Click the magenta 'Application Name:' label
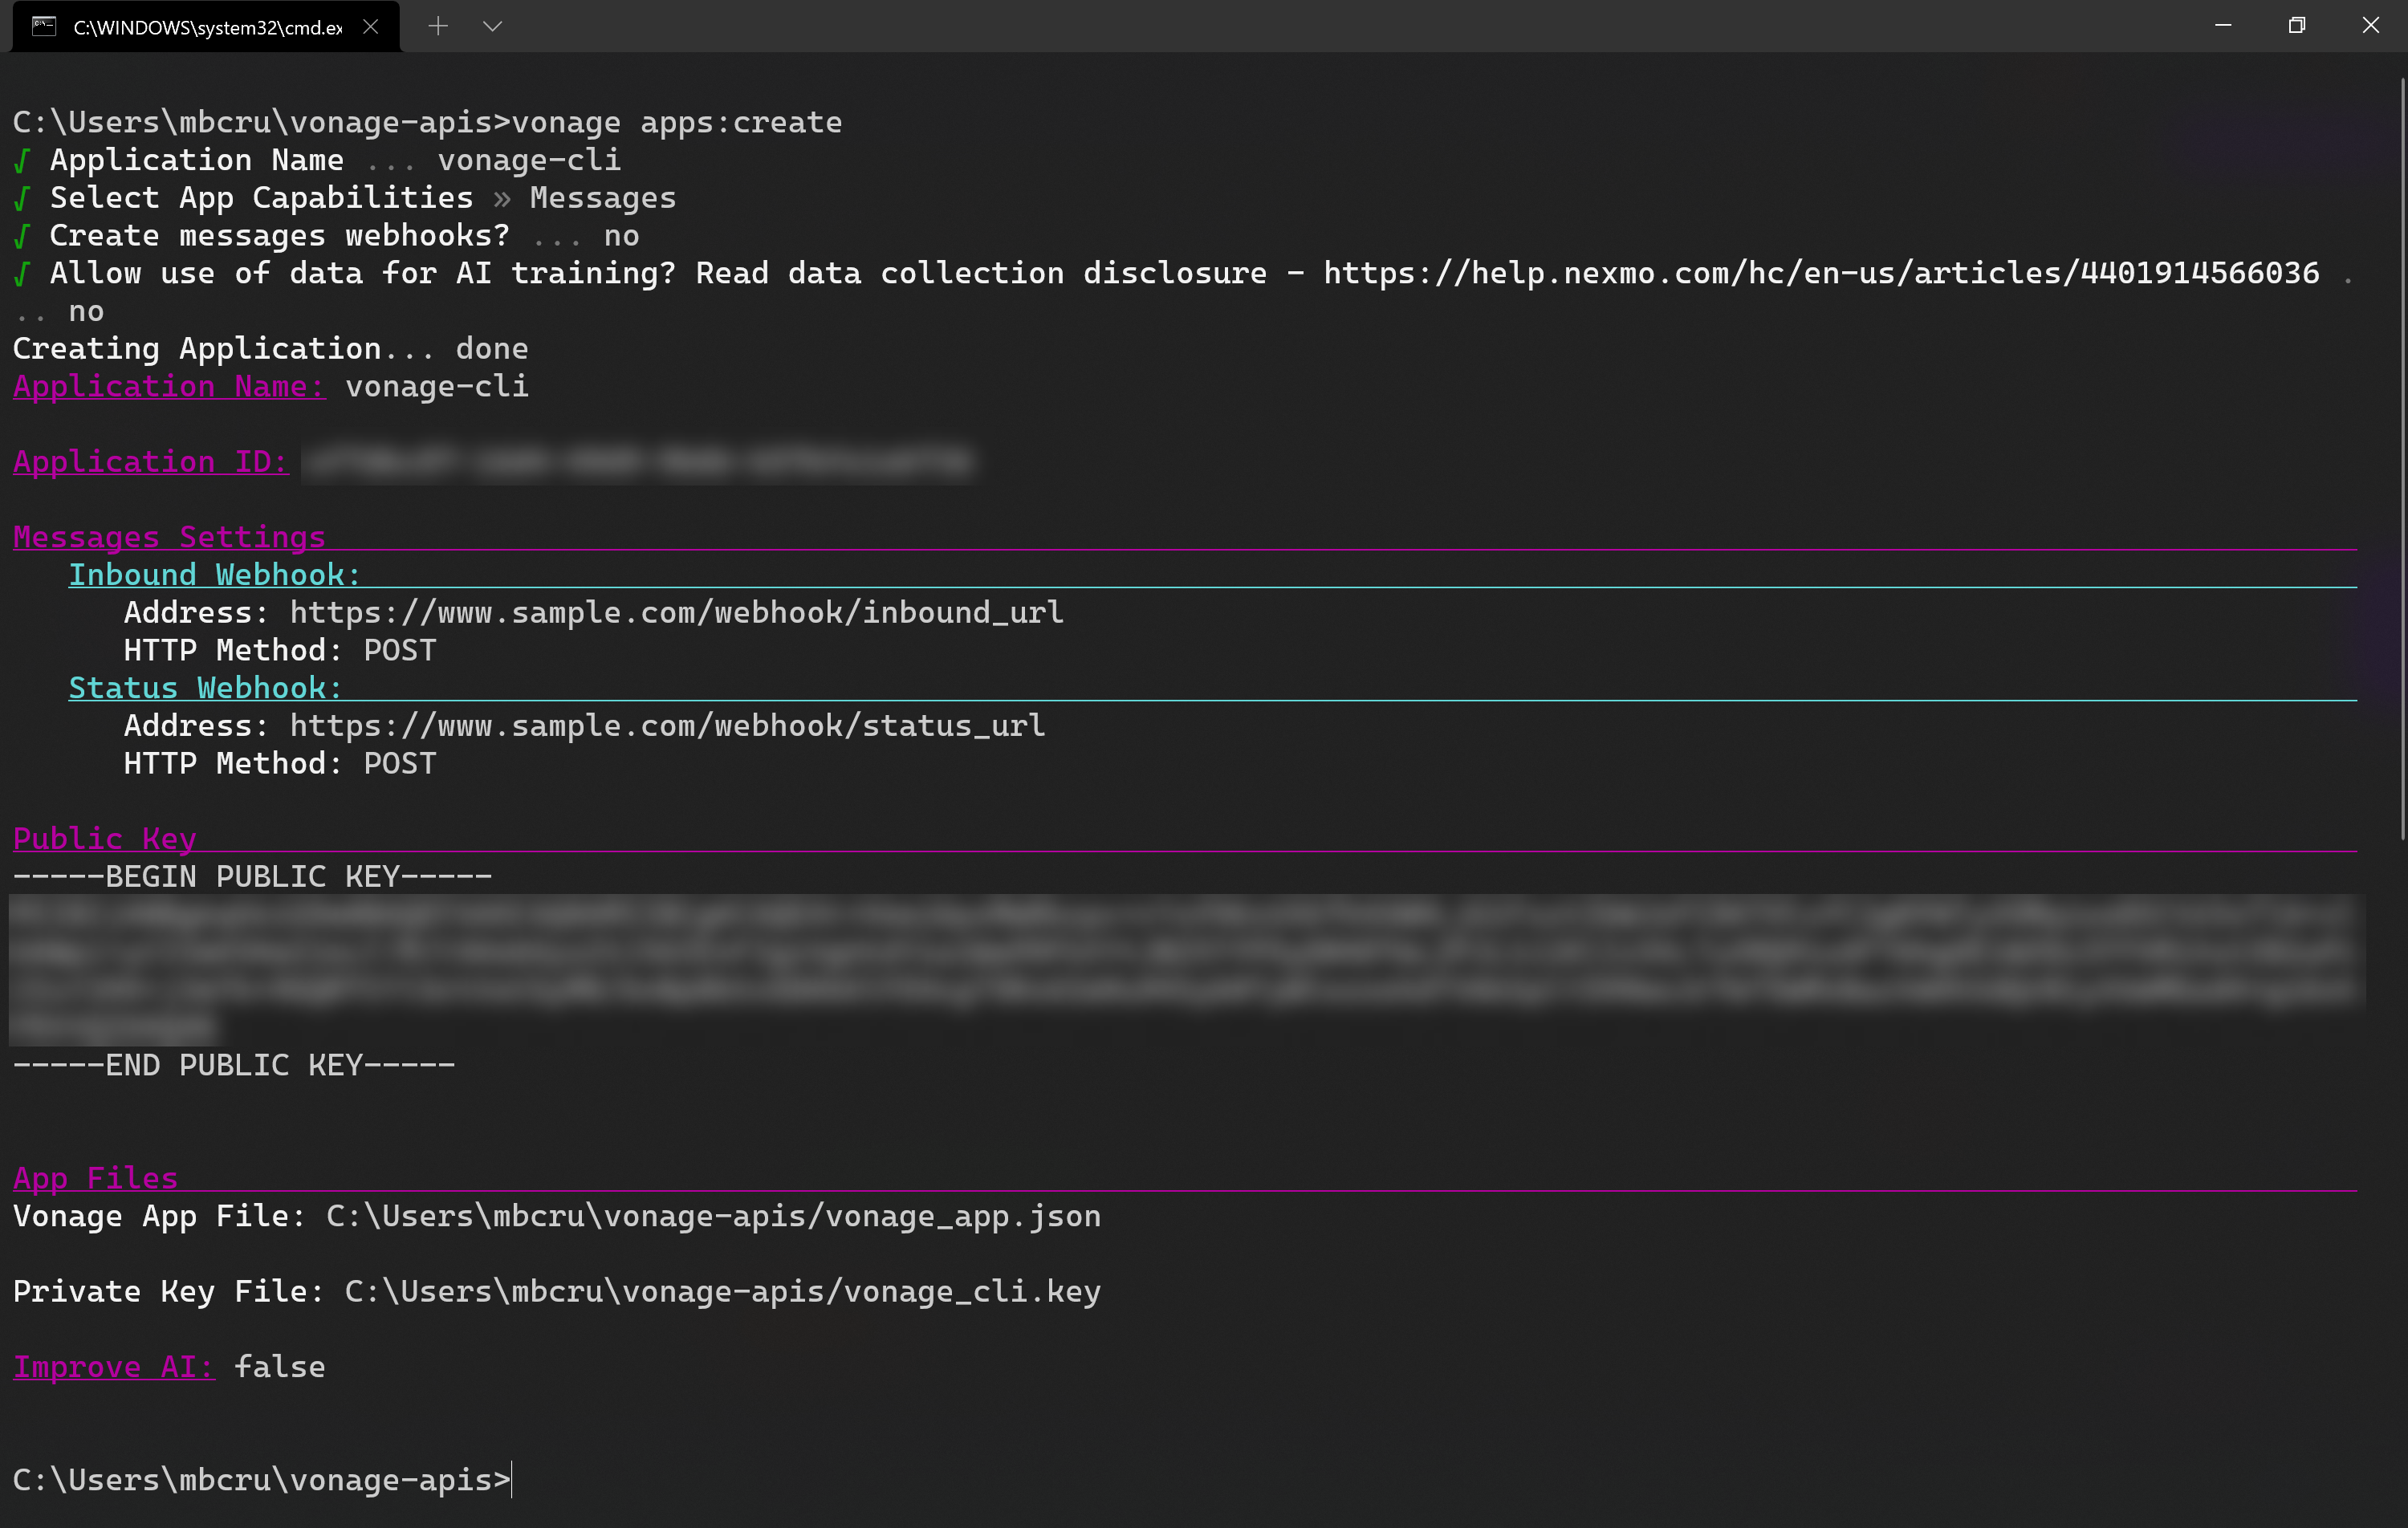 click(169, 386)
